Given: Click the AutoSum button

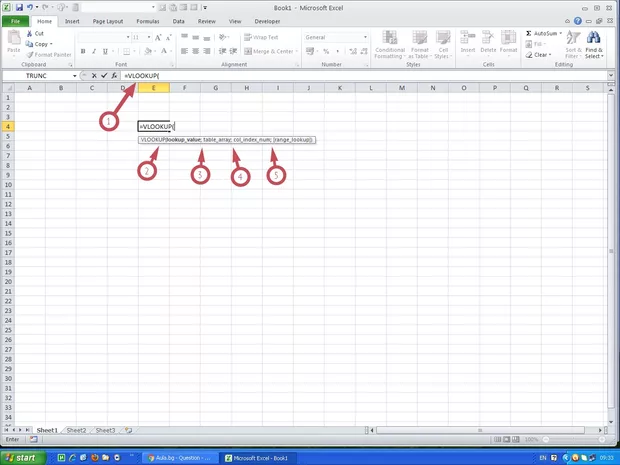Looking at the screenshot, I should [544, 33].
